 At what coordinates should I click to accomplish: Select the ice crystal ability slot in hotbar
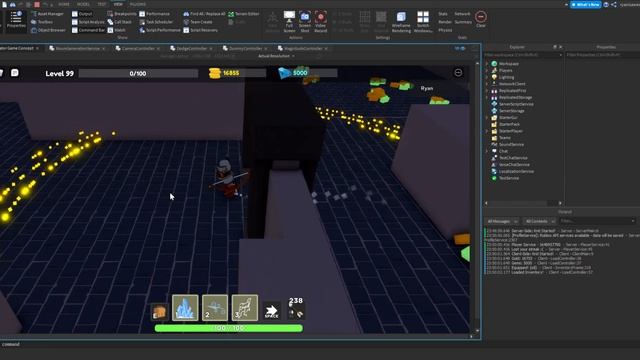coord(185,308)
